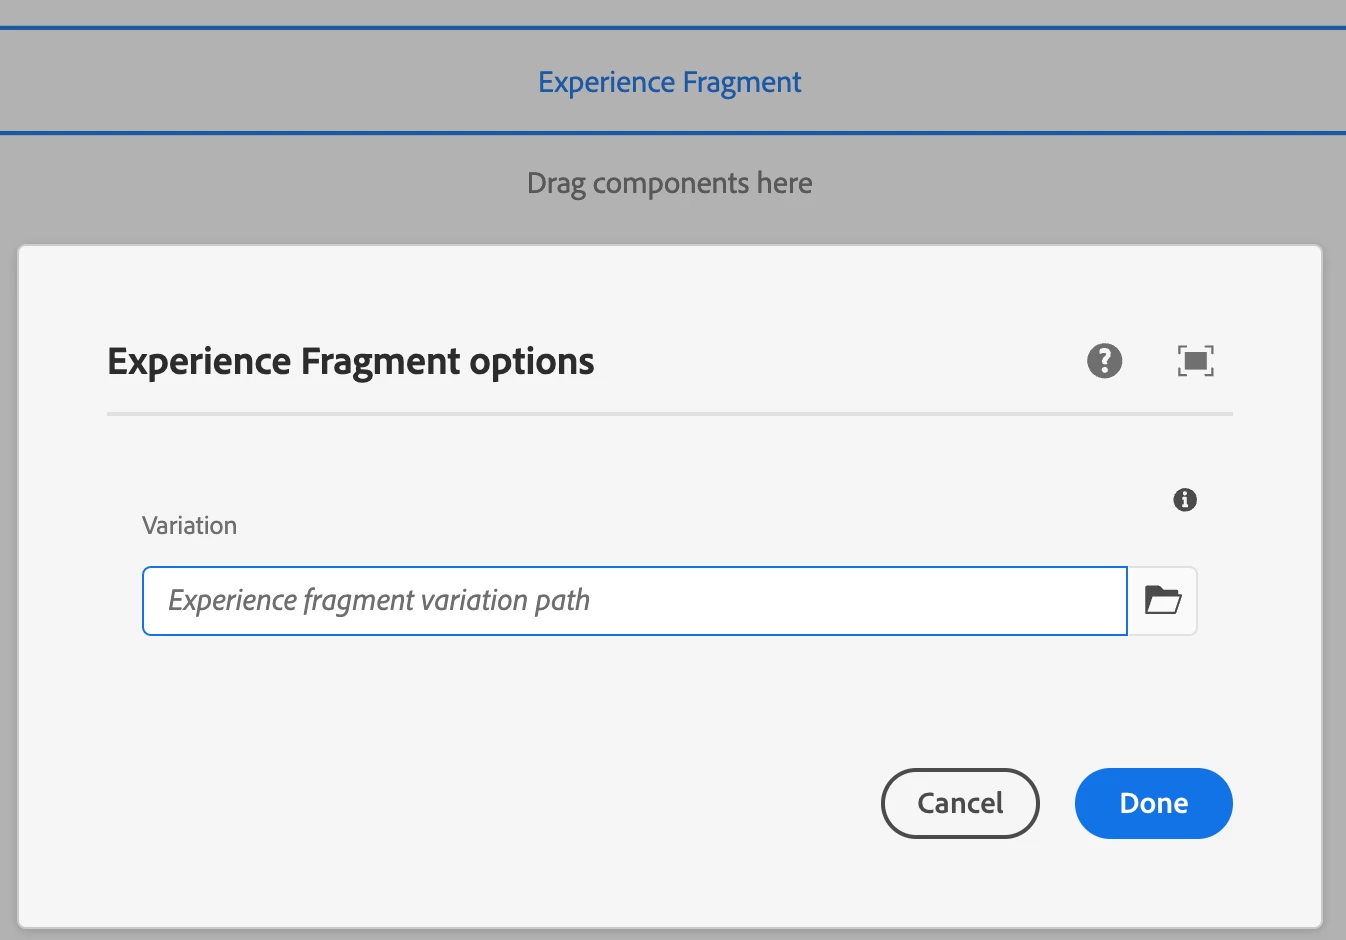Toggle fullscreen mode for the dialog

[x=1195, y=361]
